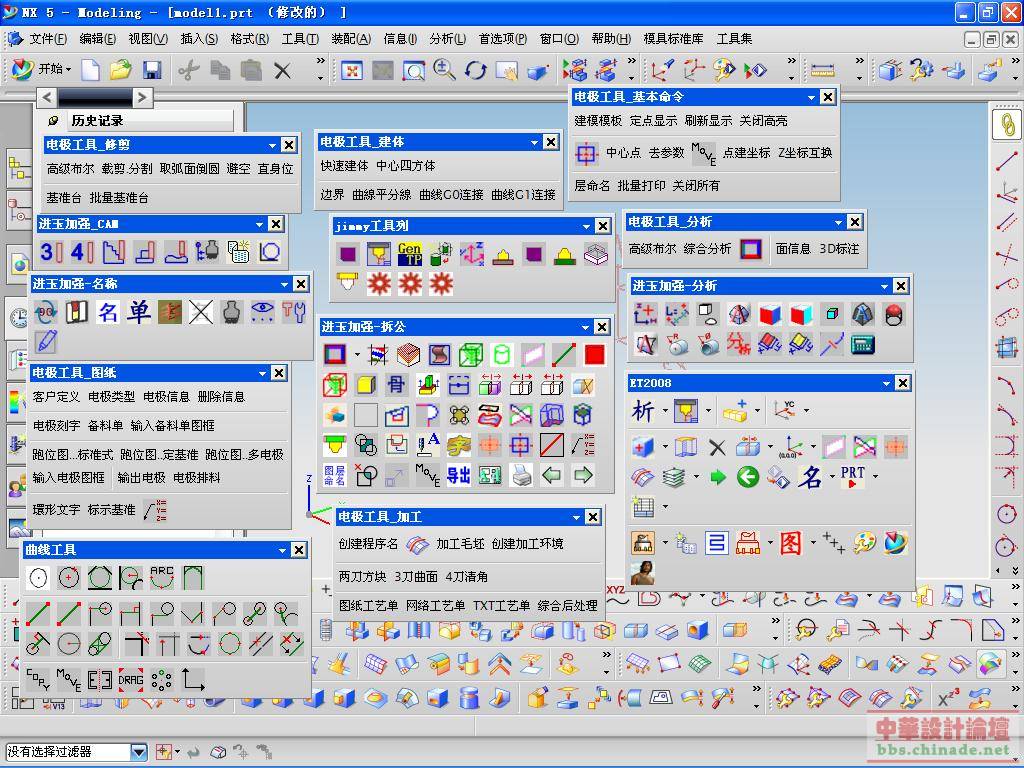Click the Delete X toolbar icon
The height and width of the screenshot is (768, 1024).
tap(282, 70)
